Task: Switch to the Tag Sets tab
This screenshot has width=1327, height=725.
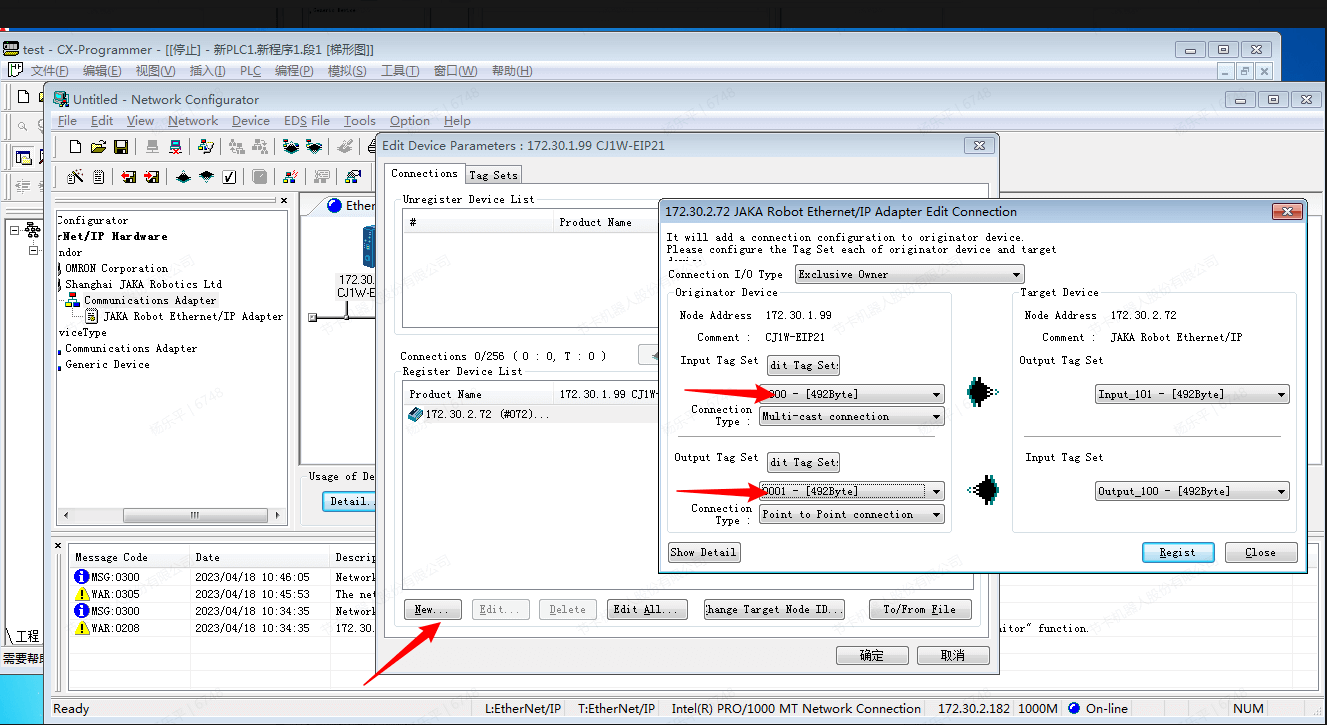Action: tap(494, 175)
